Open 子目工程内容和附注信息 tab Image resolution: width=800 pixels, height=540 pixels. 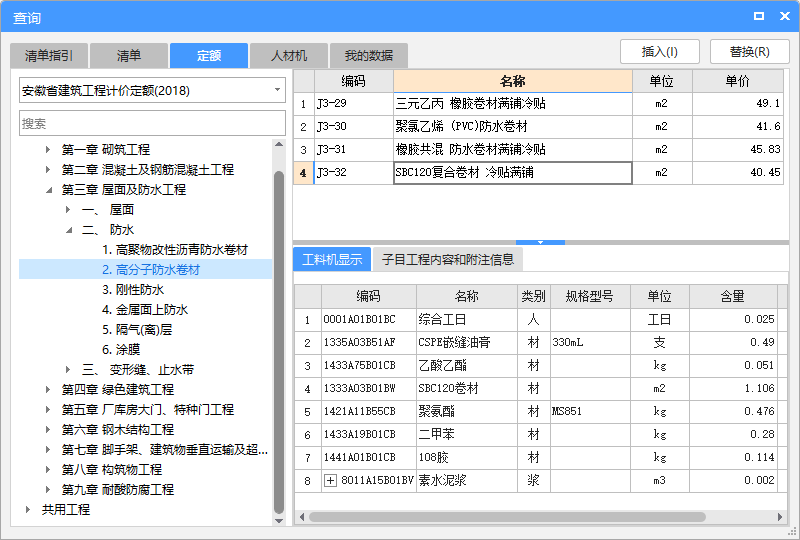[447, 259]
